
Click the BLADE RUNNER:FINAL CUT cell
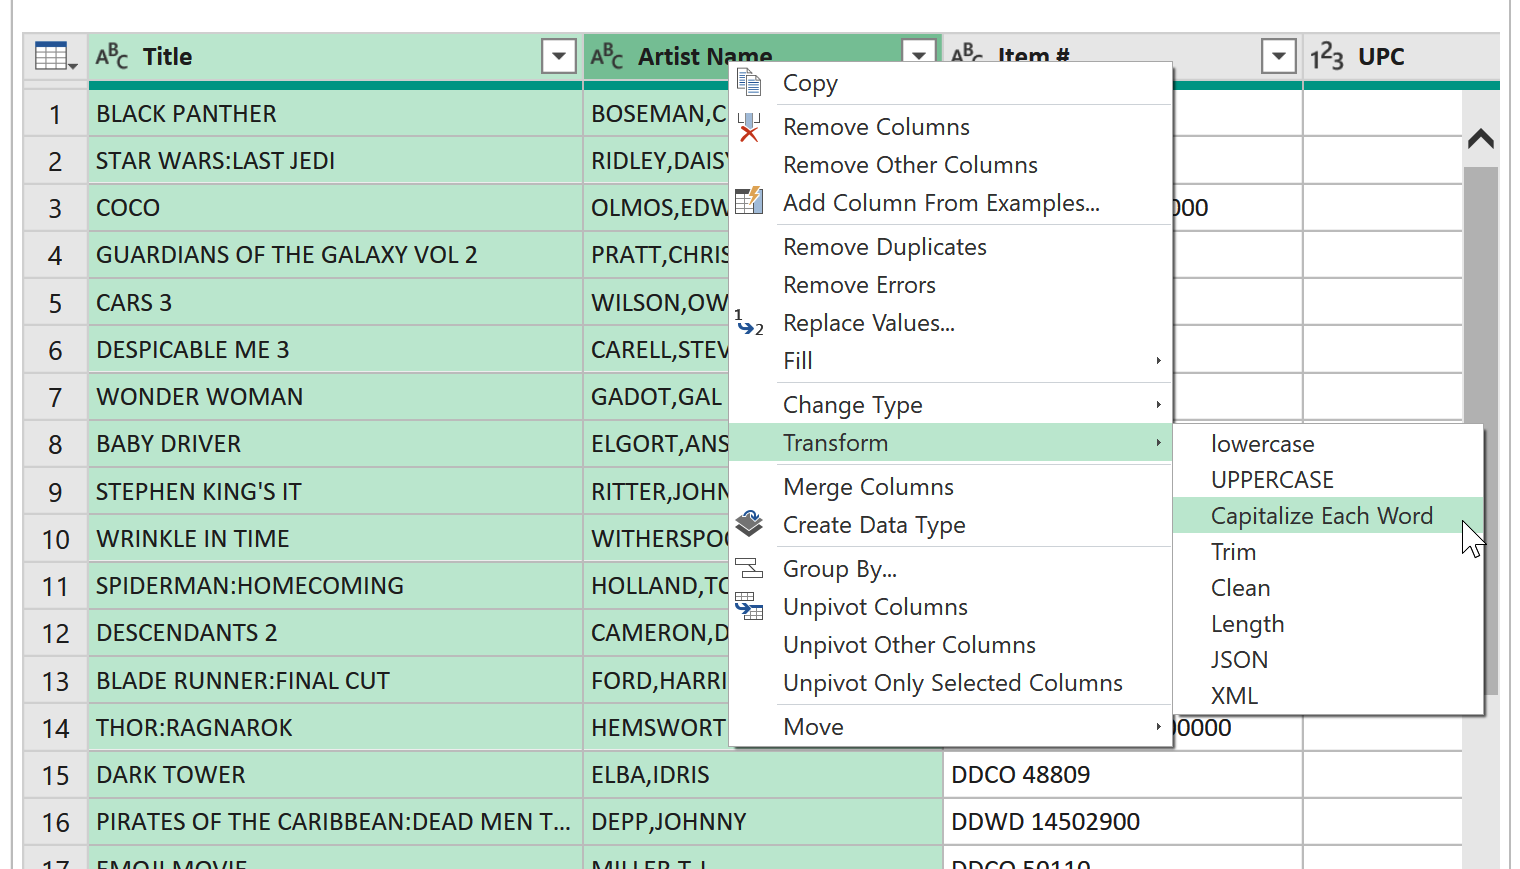335,681
